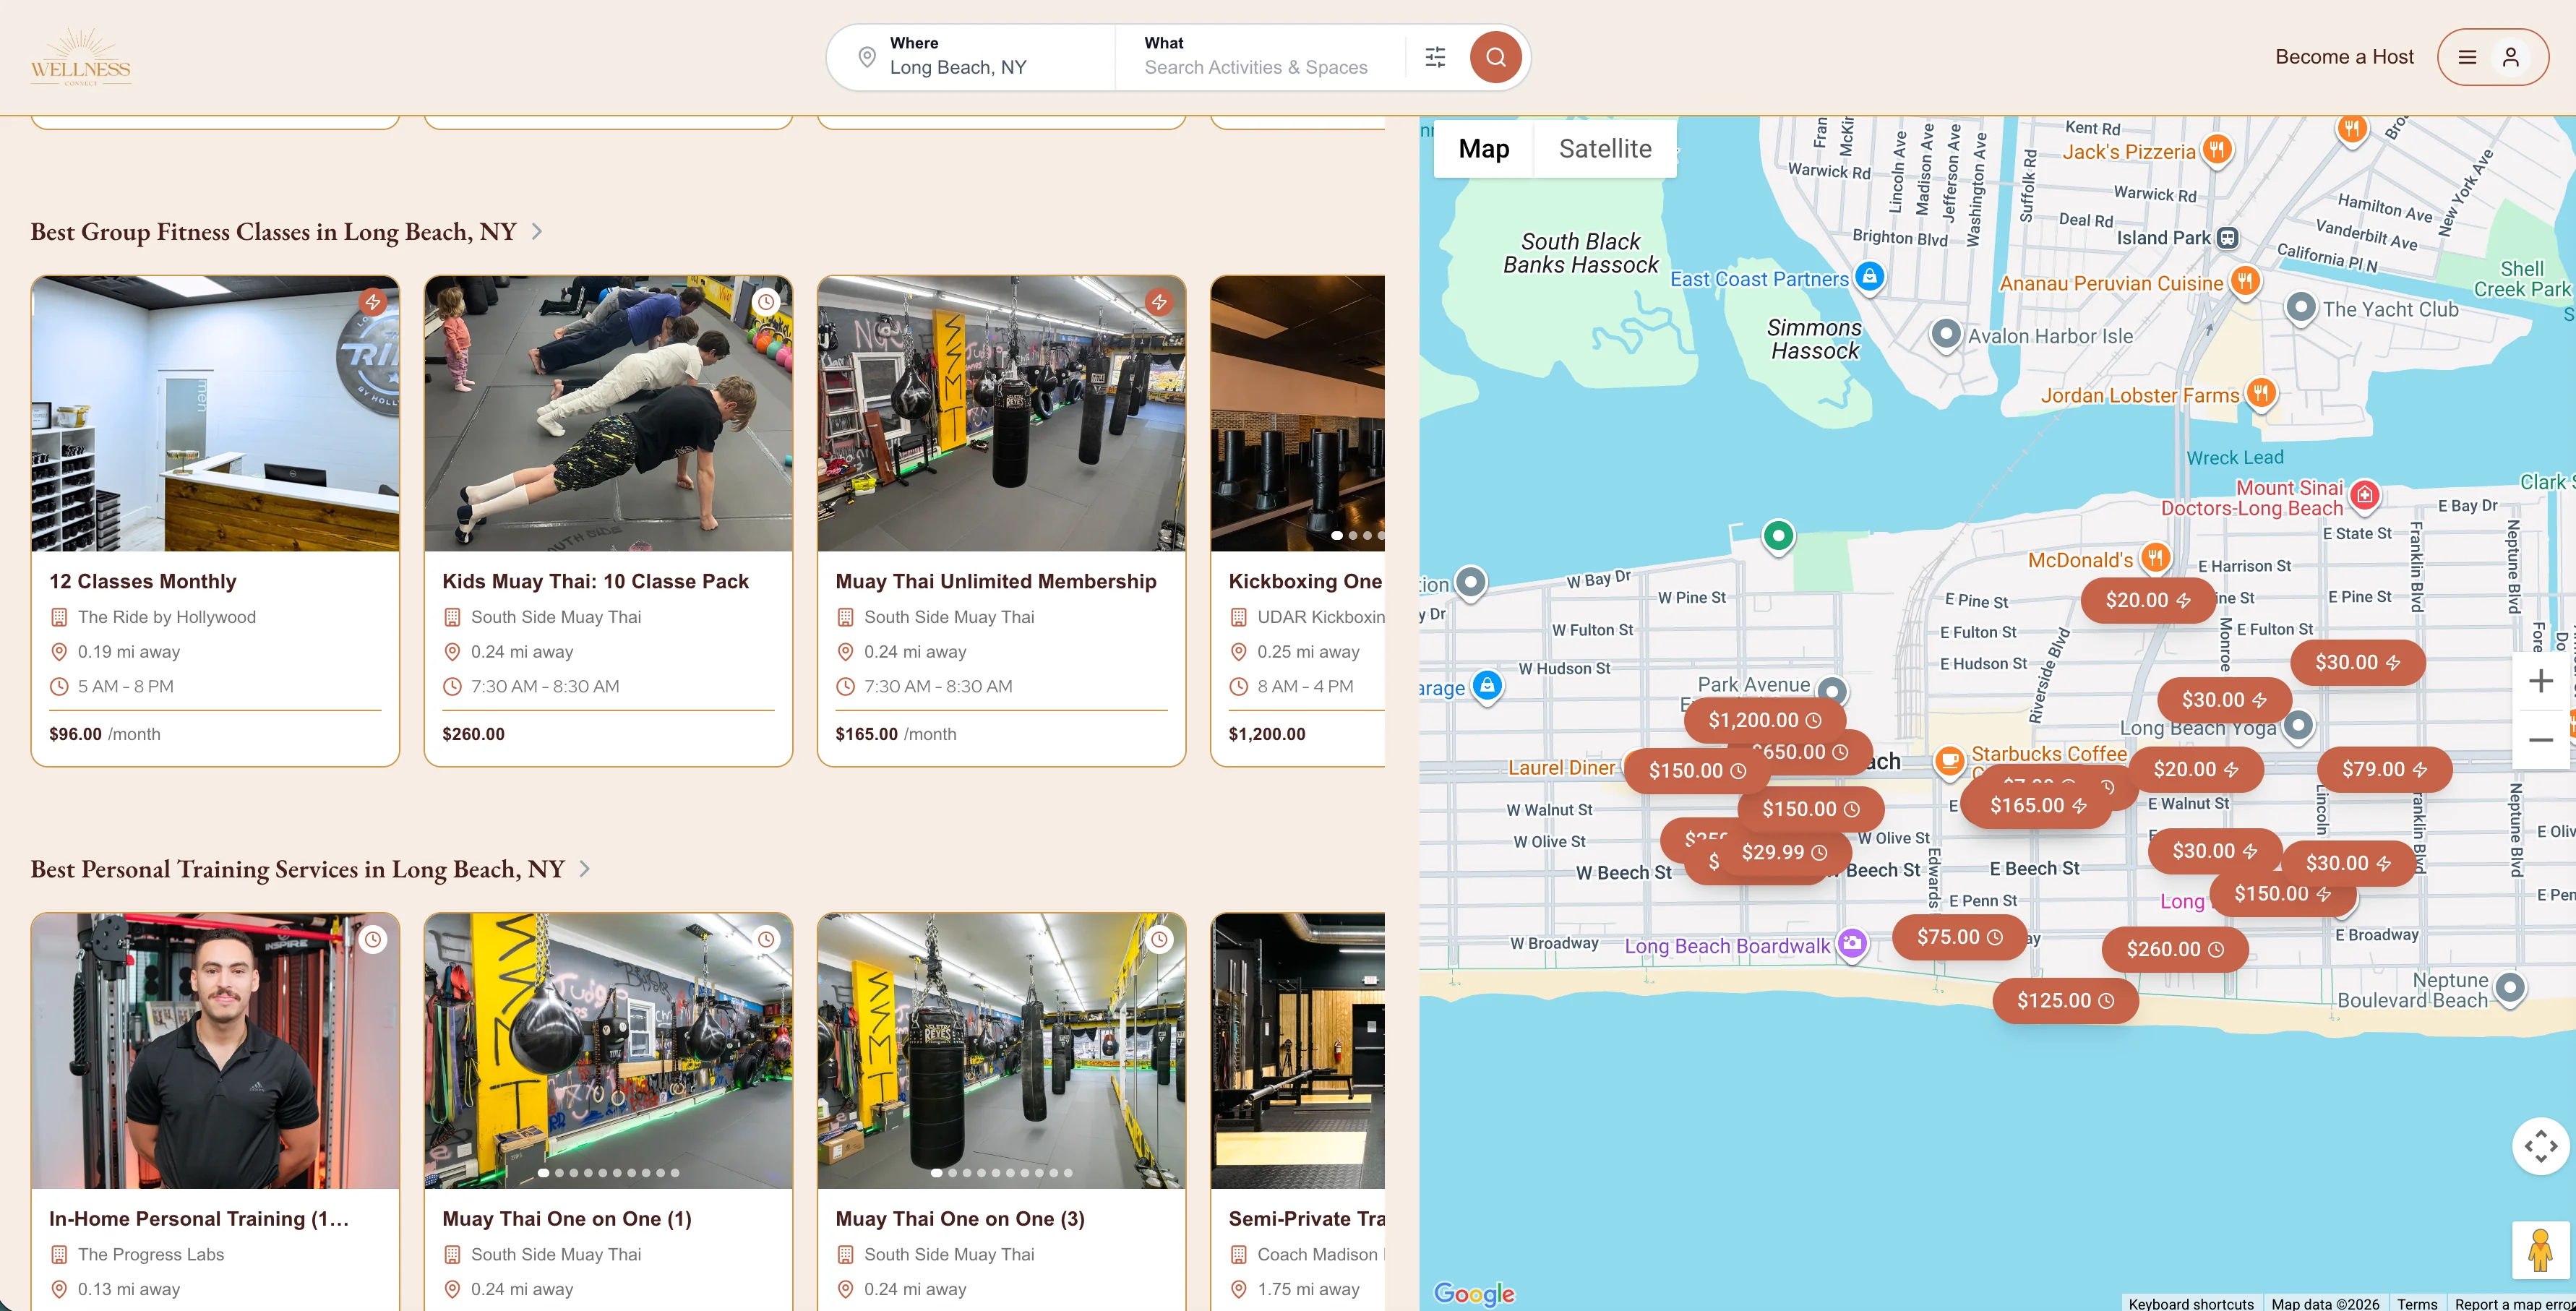This screenshot has height=1311, width=2576.
Task: Open Best Group Fitness Classes in Long Beach heading
Action: pyautogui.click(x=273, y=232)
